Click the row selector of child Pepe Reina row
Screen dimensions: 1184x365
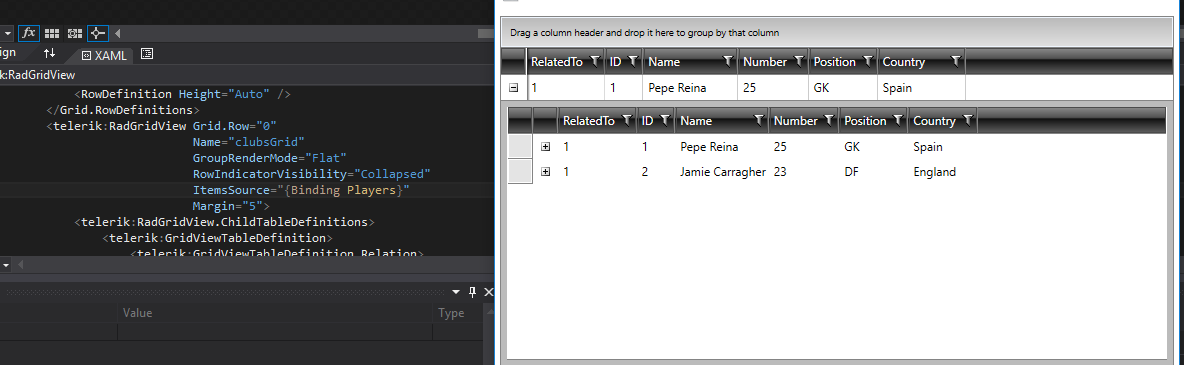(x=520, y=147)
